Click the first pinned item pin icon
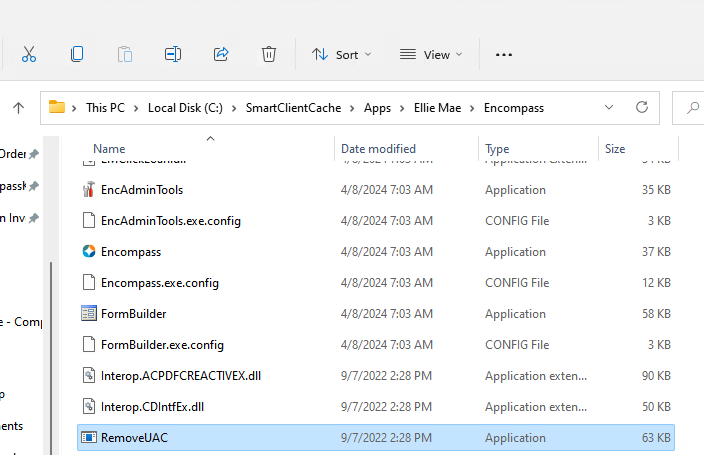The height and width of the screenshot is (455, 704). (x=34, y=154)
